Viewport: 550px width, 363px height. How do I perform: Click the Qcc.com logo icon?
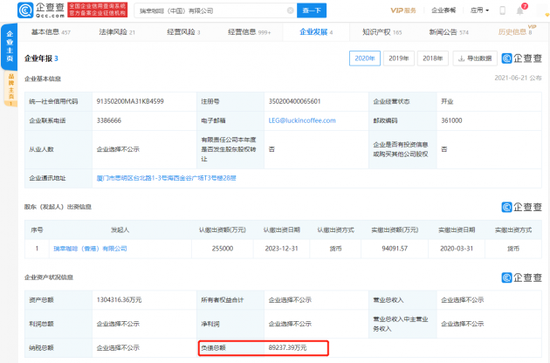tap(25, 10)
